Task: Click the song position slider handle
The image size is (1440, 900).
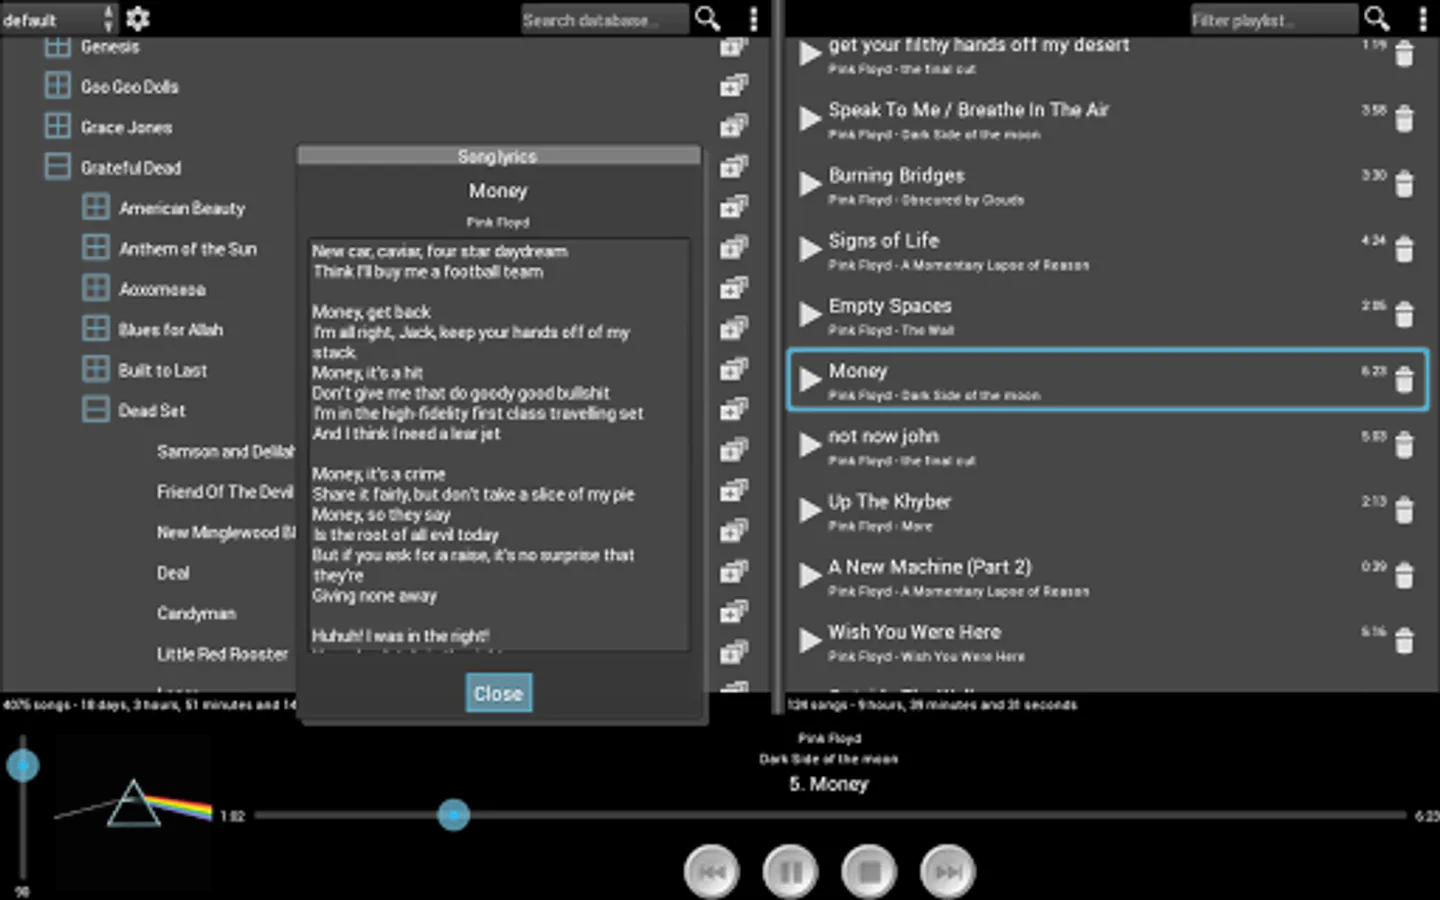Action: tap(453, 815)
